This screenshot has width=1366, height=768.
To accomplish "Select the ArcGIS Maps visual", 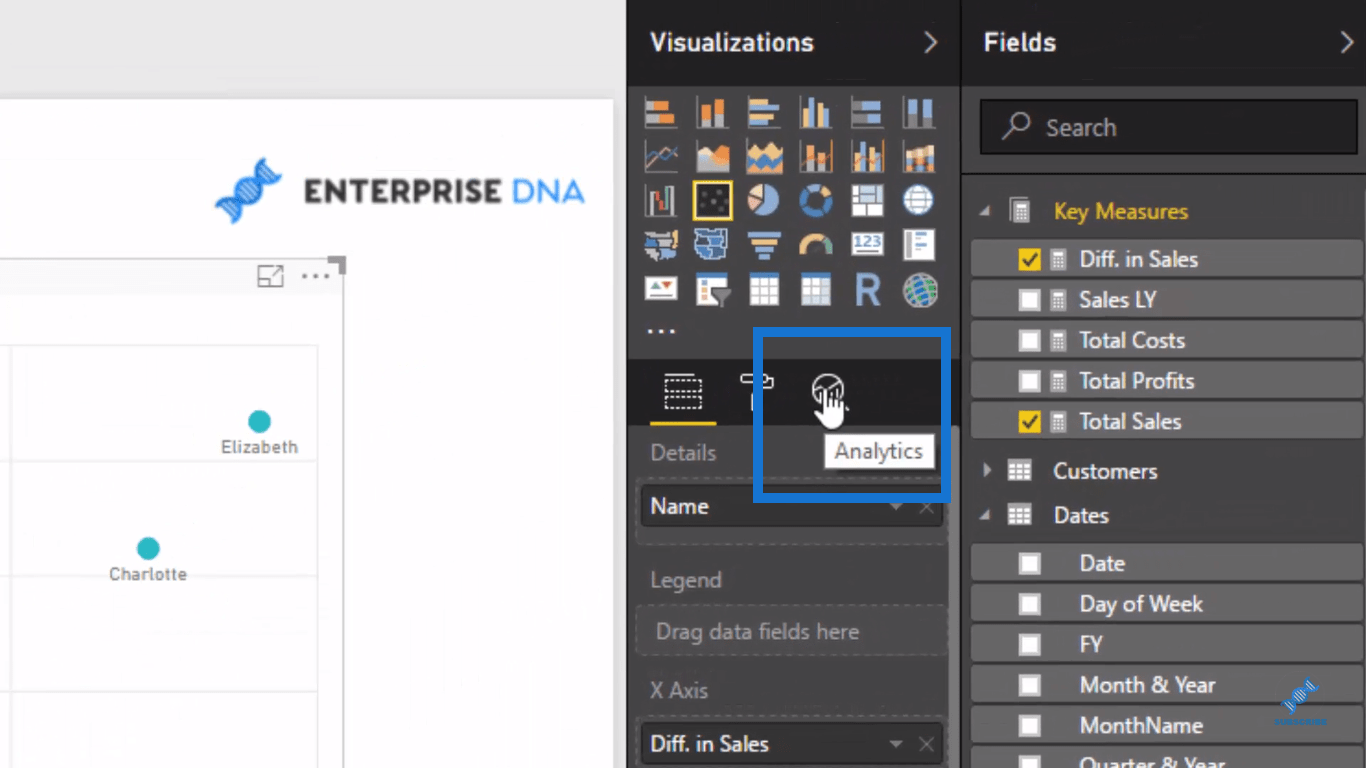I will pyautogui.click(x=919, y=290).
